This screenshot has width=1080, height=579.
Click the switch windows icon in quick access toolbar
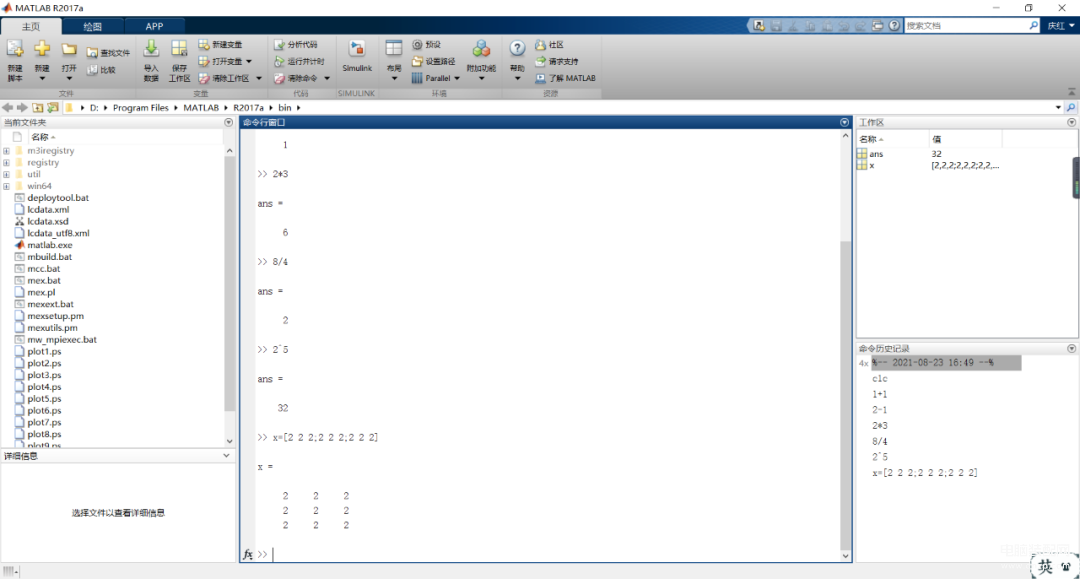(878, 25)
